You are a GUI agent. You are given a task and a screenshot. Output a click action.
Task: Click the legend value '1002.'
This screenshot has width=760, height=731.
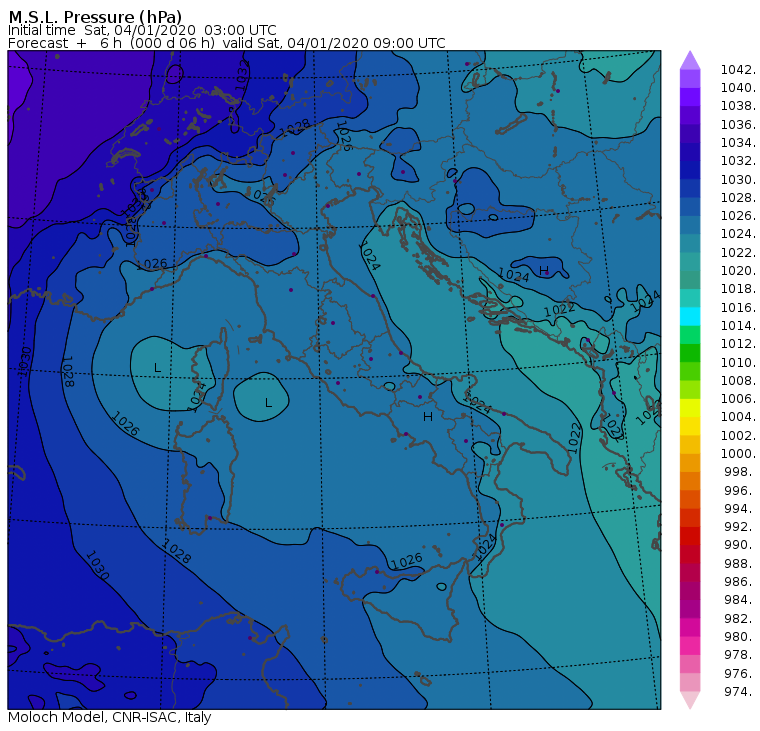point(738,435)
